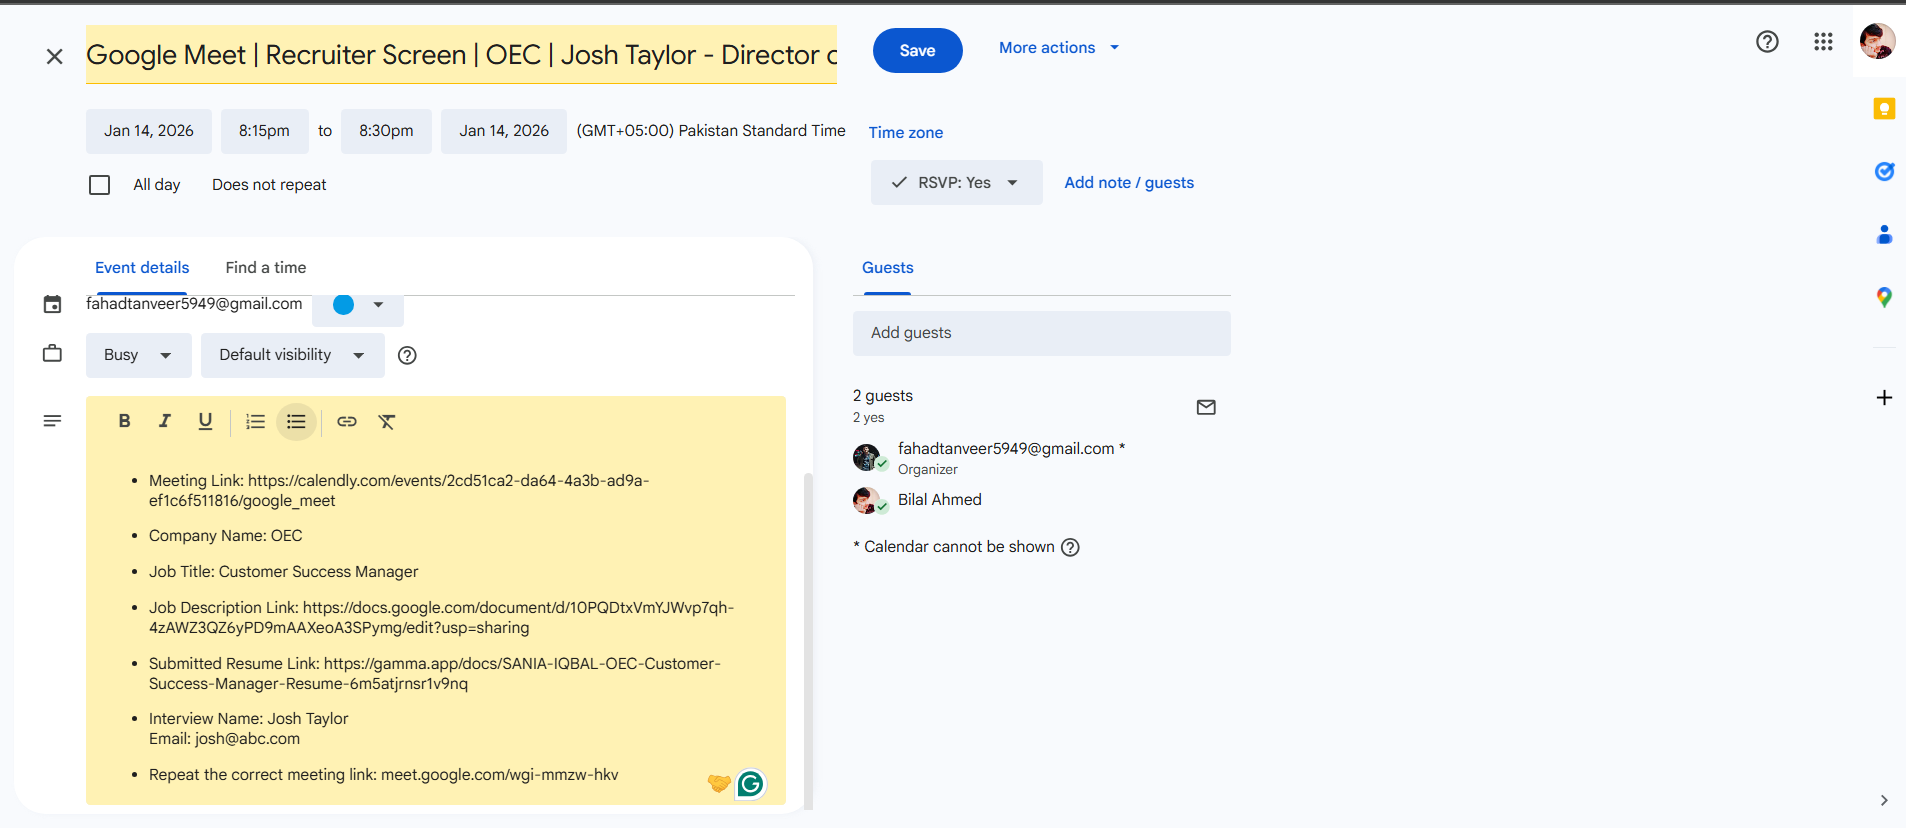Hide the side panel with the chevron arrow
The width and height of the screenshot is (1906, 828).
click(1884, 800)
